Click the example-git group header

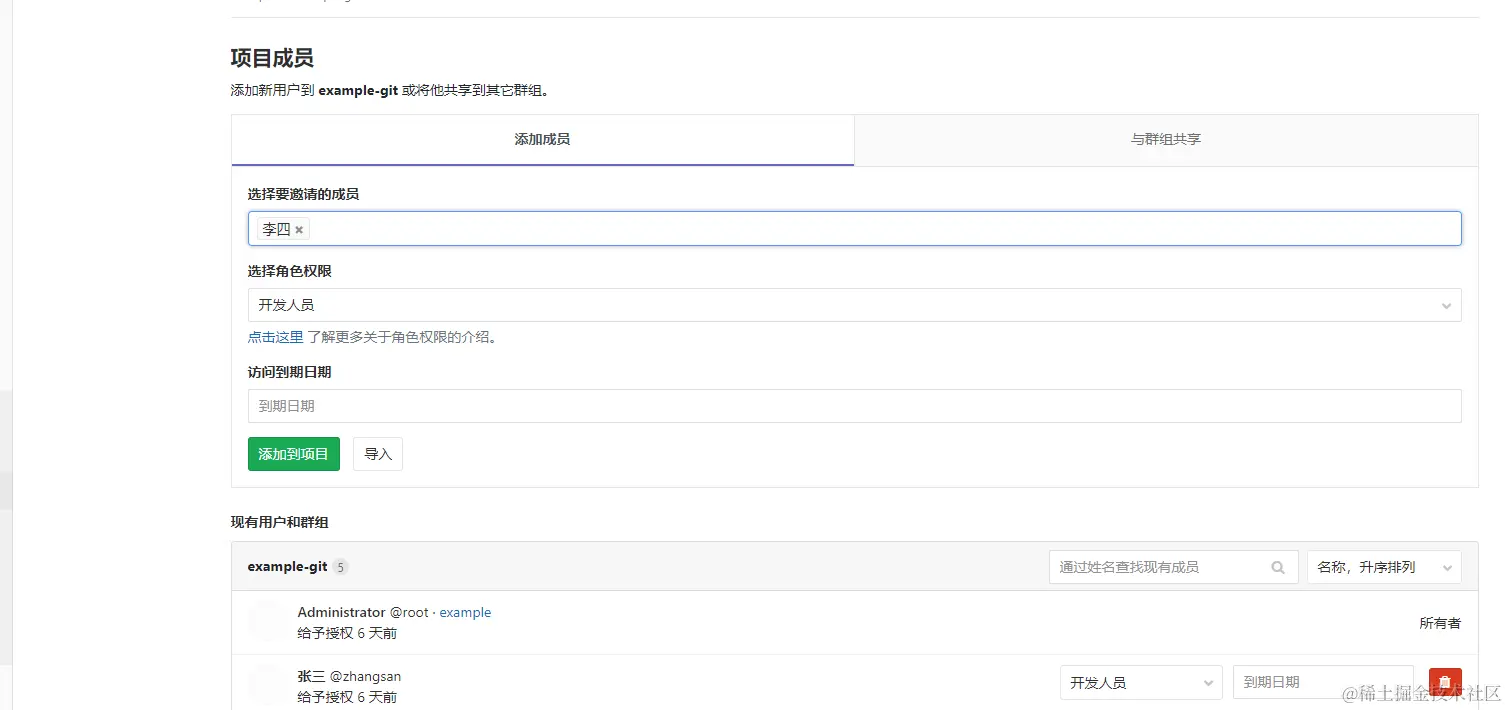point(288,566)
